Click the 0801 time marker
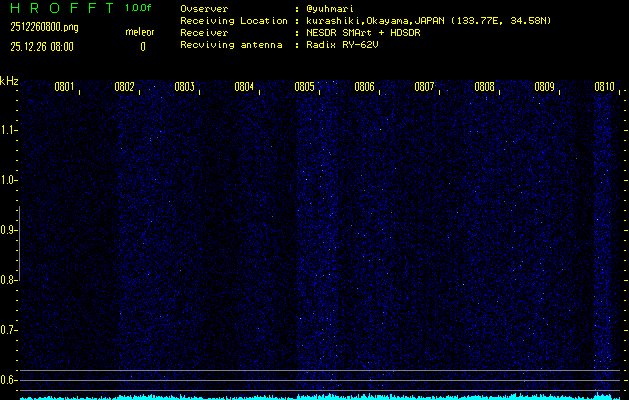 tap(64, 87)
